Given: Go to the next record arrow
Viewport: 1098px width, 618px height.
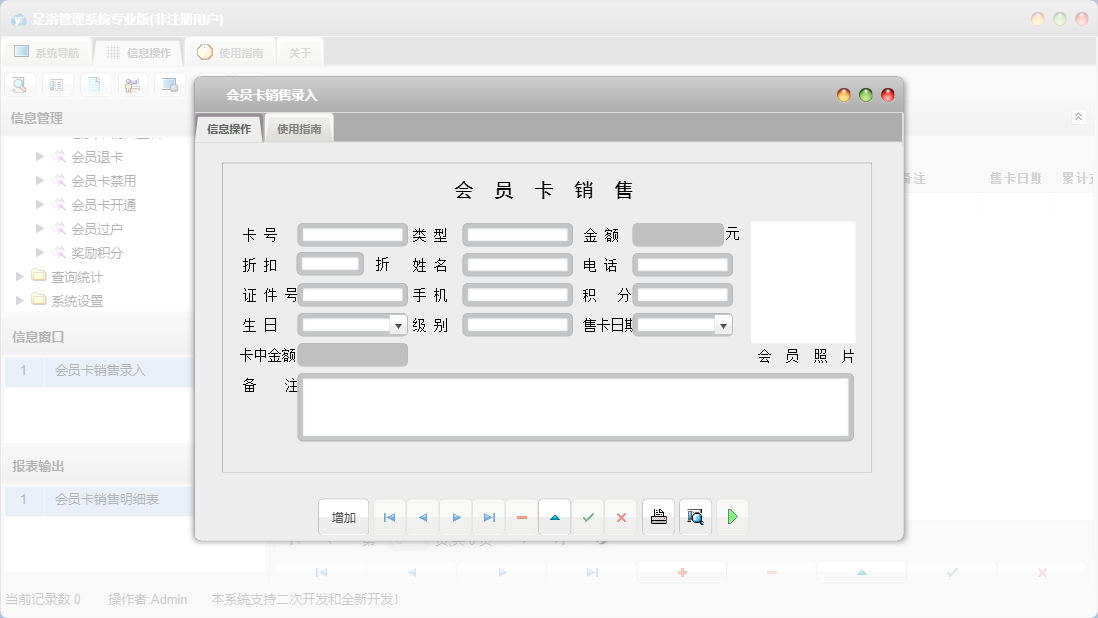Looking at the screenshot, I should pyautogui.click(x=456, y=517).
